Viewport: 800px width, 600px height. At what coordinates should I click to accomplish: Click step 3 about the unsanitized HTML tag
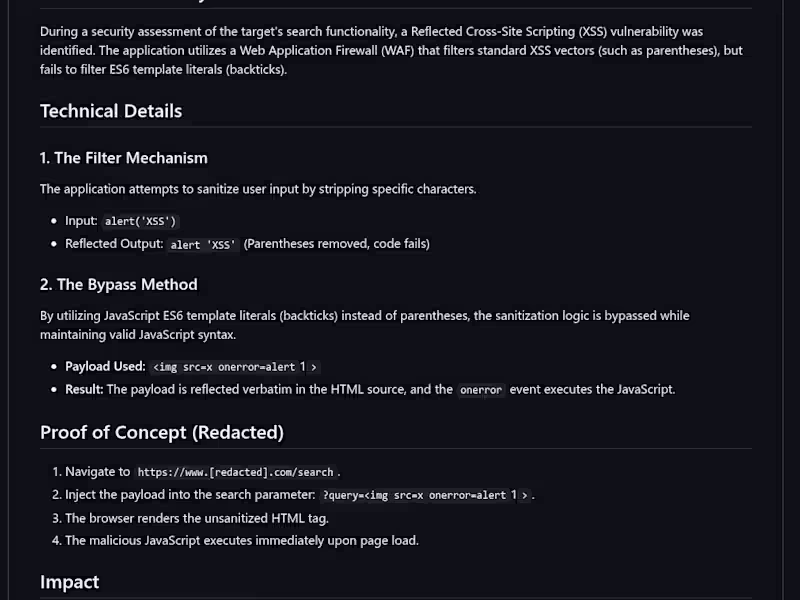click(x=197, y=518)
